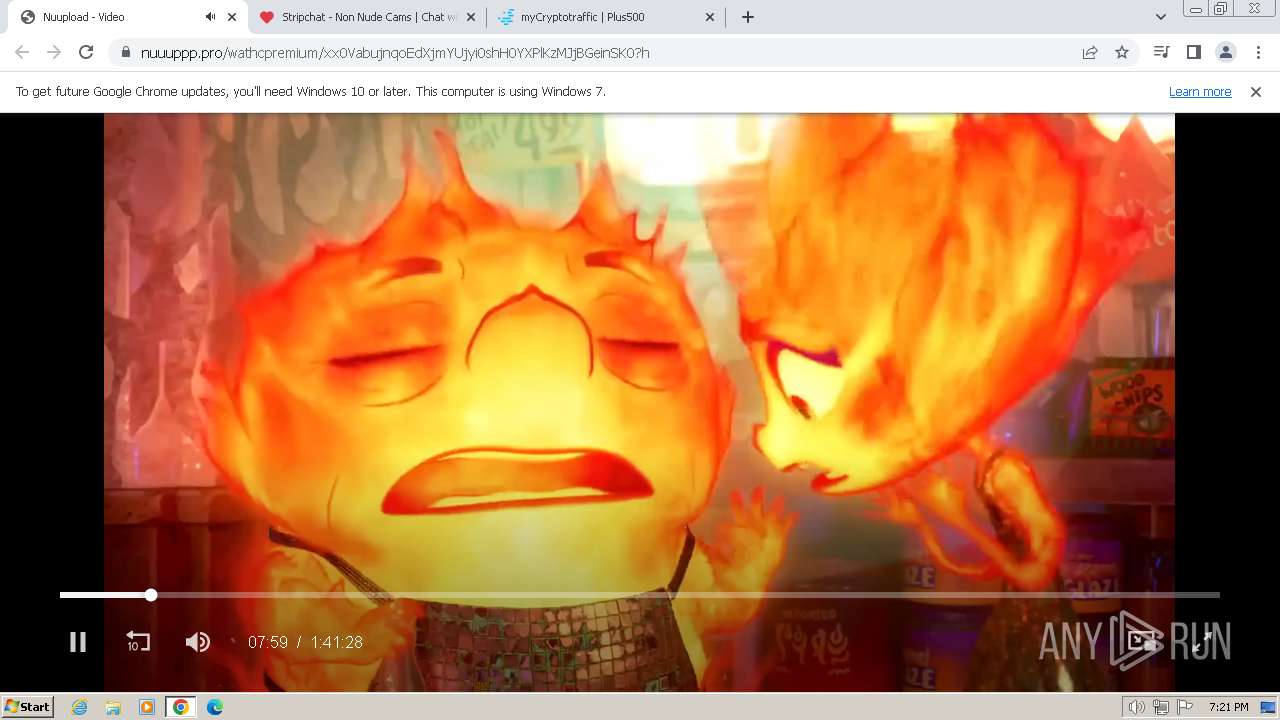Open Windows Explorer folder from taskbar

coord(113,707)
